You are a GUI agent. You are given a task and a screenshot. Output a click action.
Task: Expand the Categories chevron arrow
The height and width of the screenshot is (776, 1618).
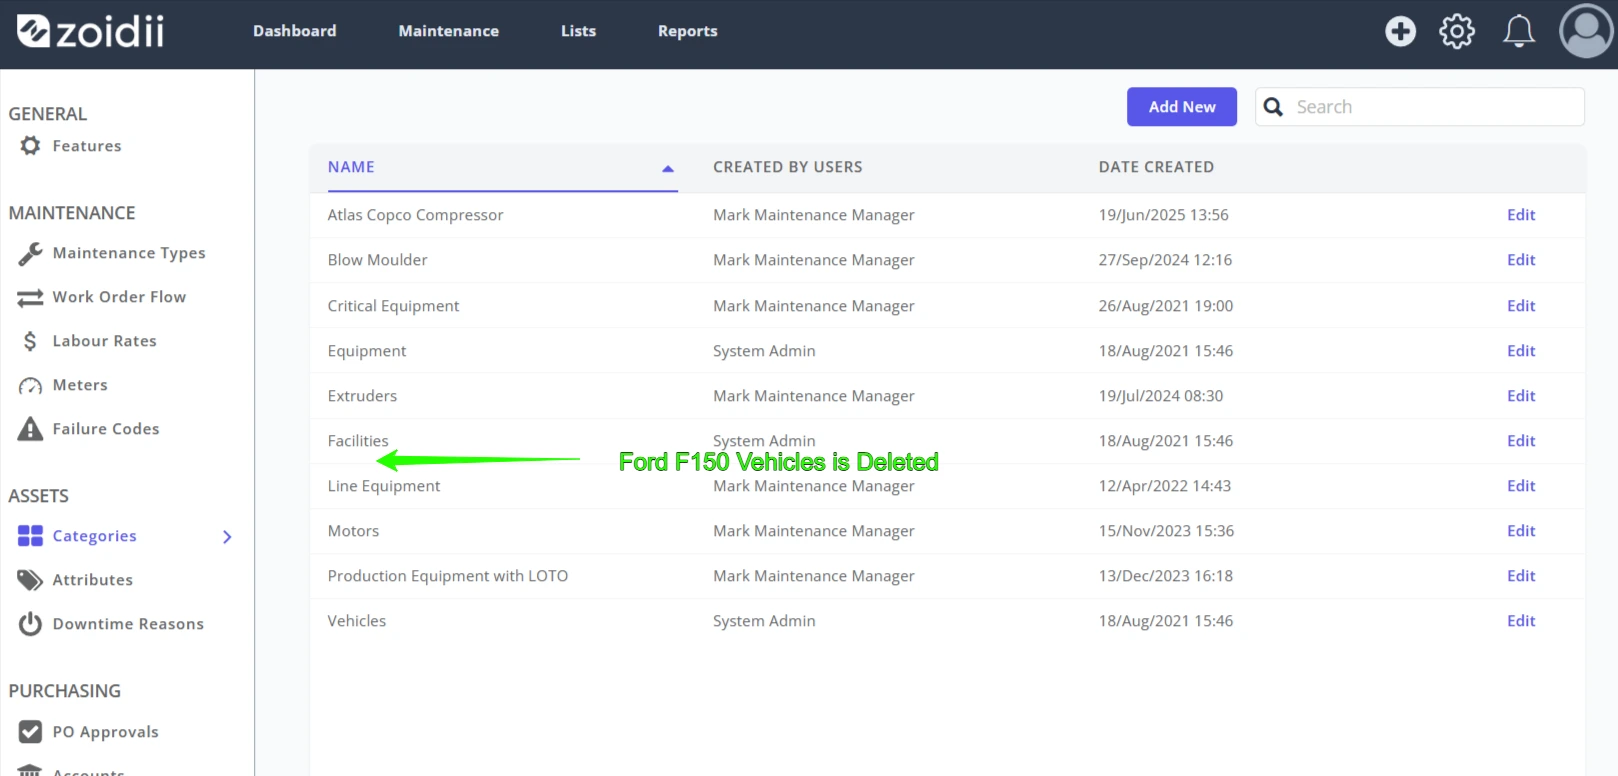coord(227,537)
